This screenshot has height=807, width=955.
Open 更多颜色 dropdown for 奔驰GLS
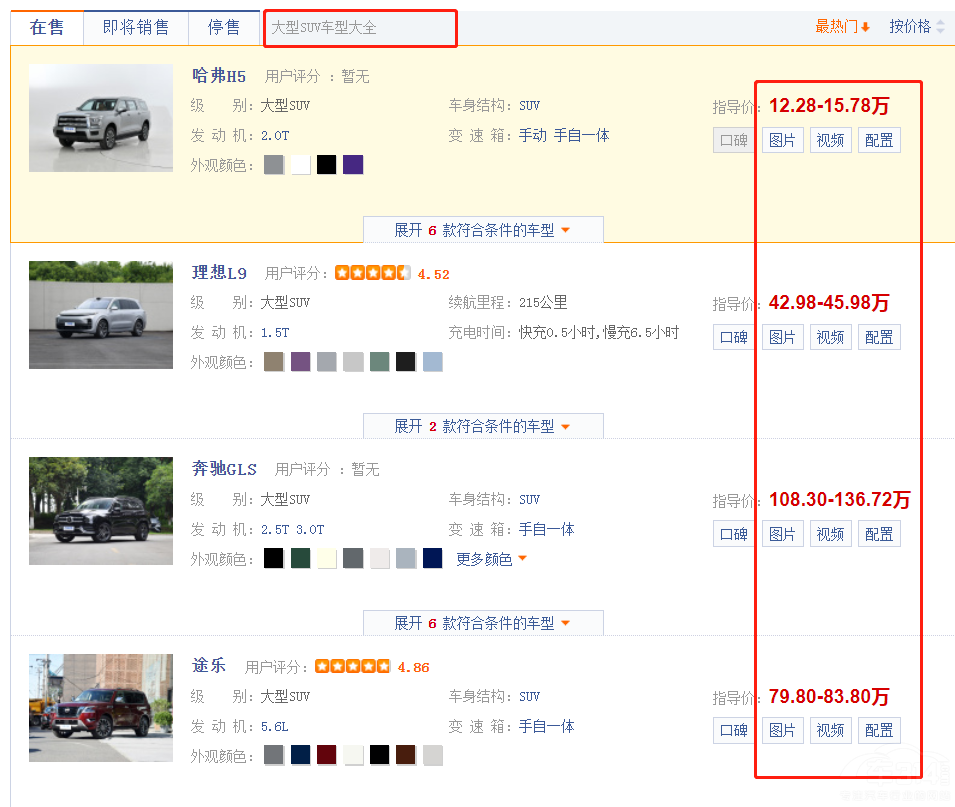coord(491,559)
